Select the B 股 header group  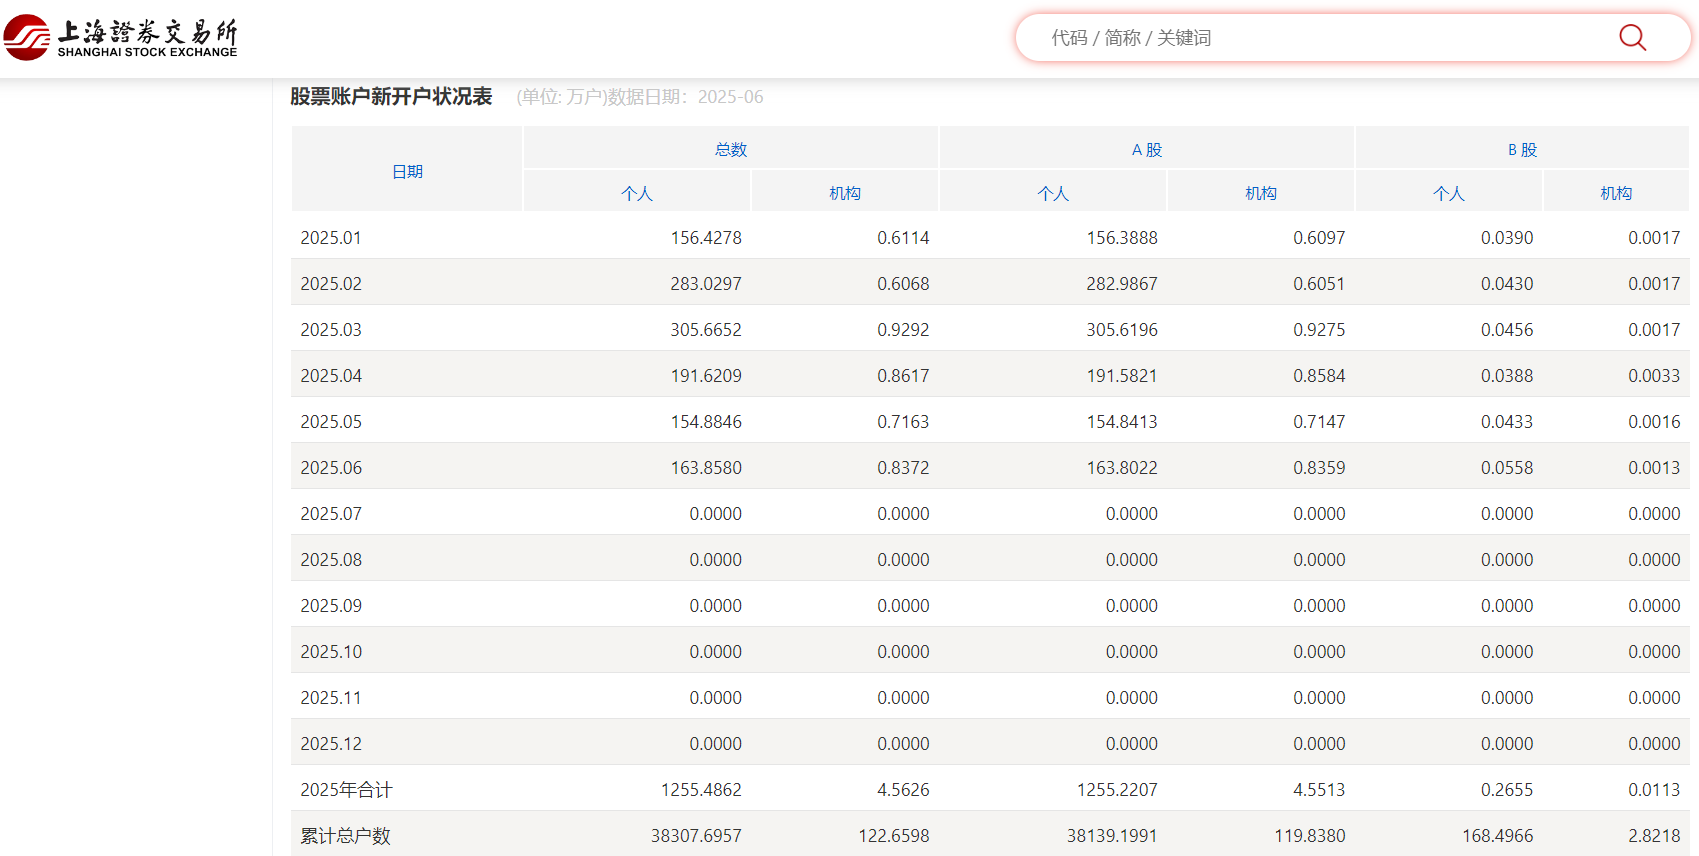[1522, 150]
